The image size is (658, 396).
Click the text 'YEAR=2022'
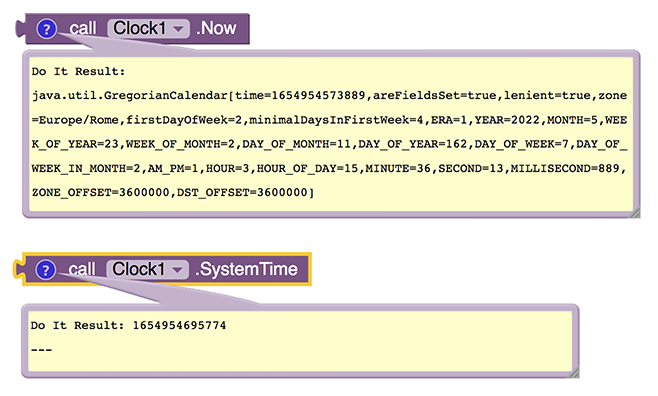507,120
